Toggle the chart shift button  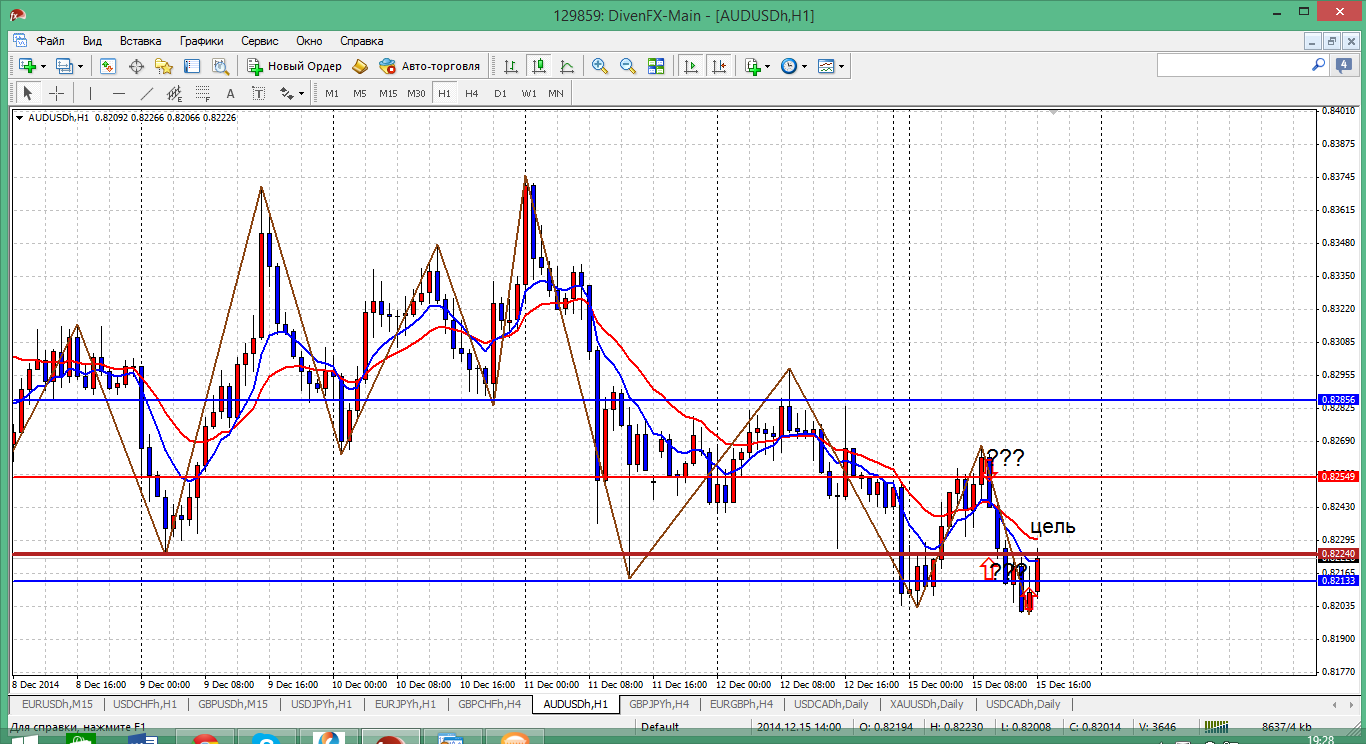718,66
